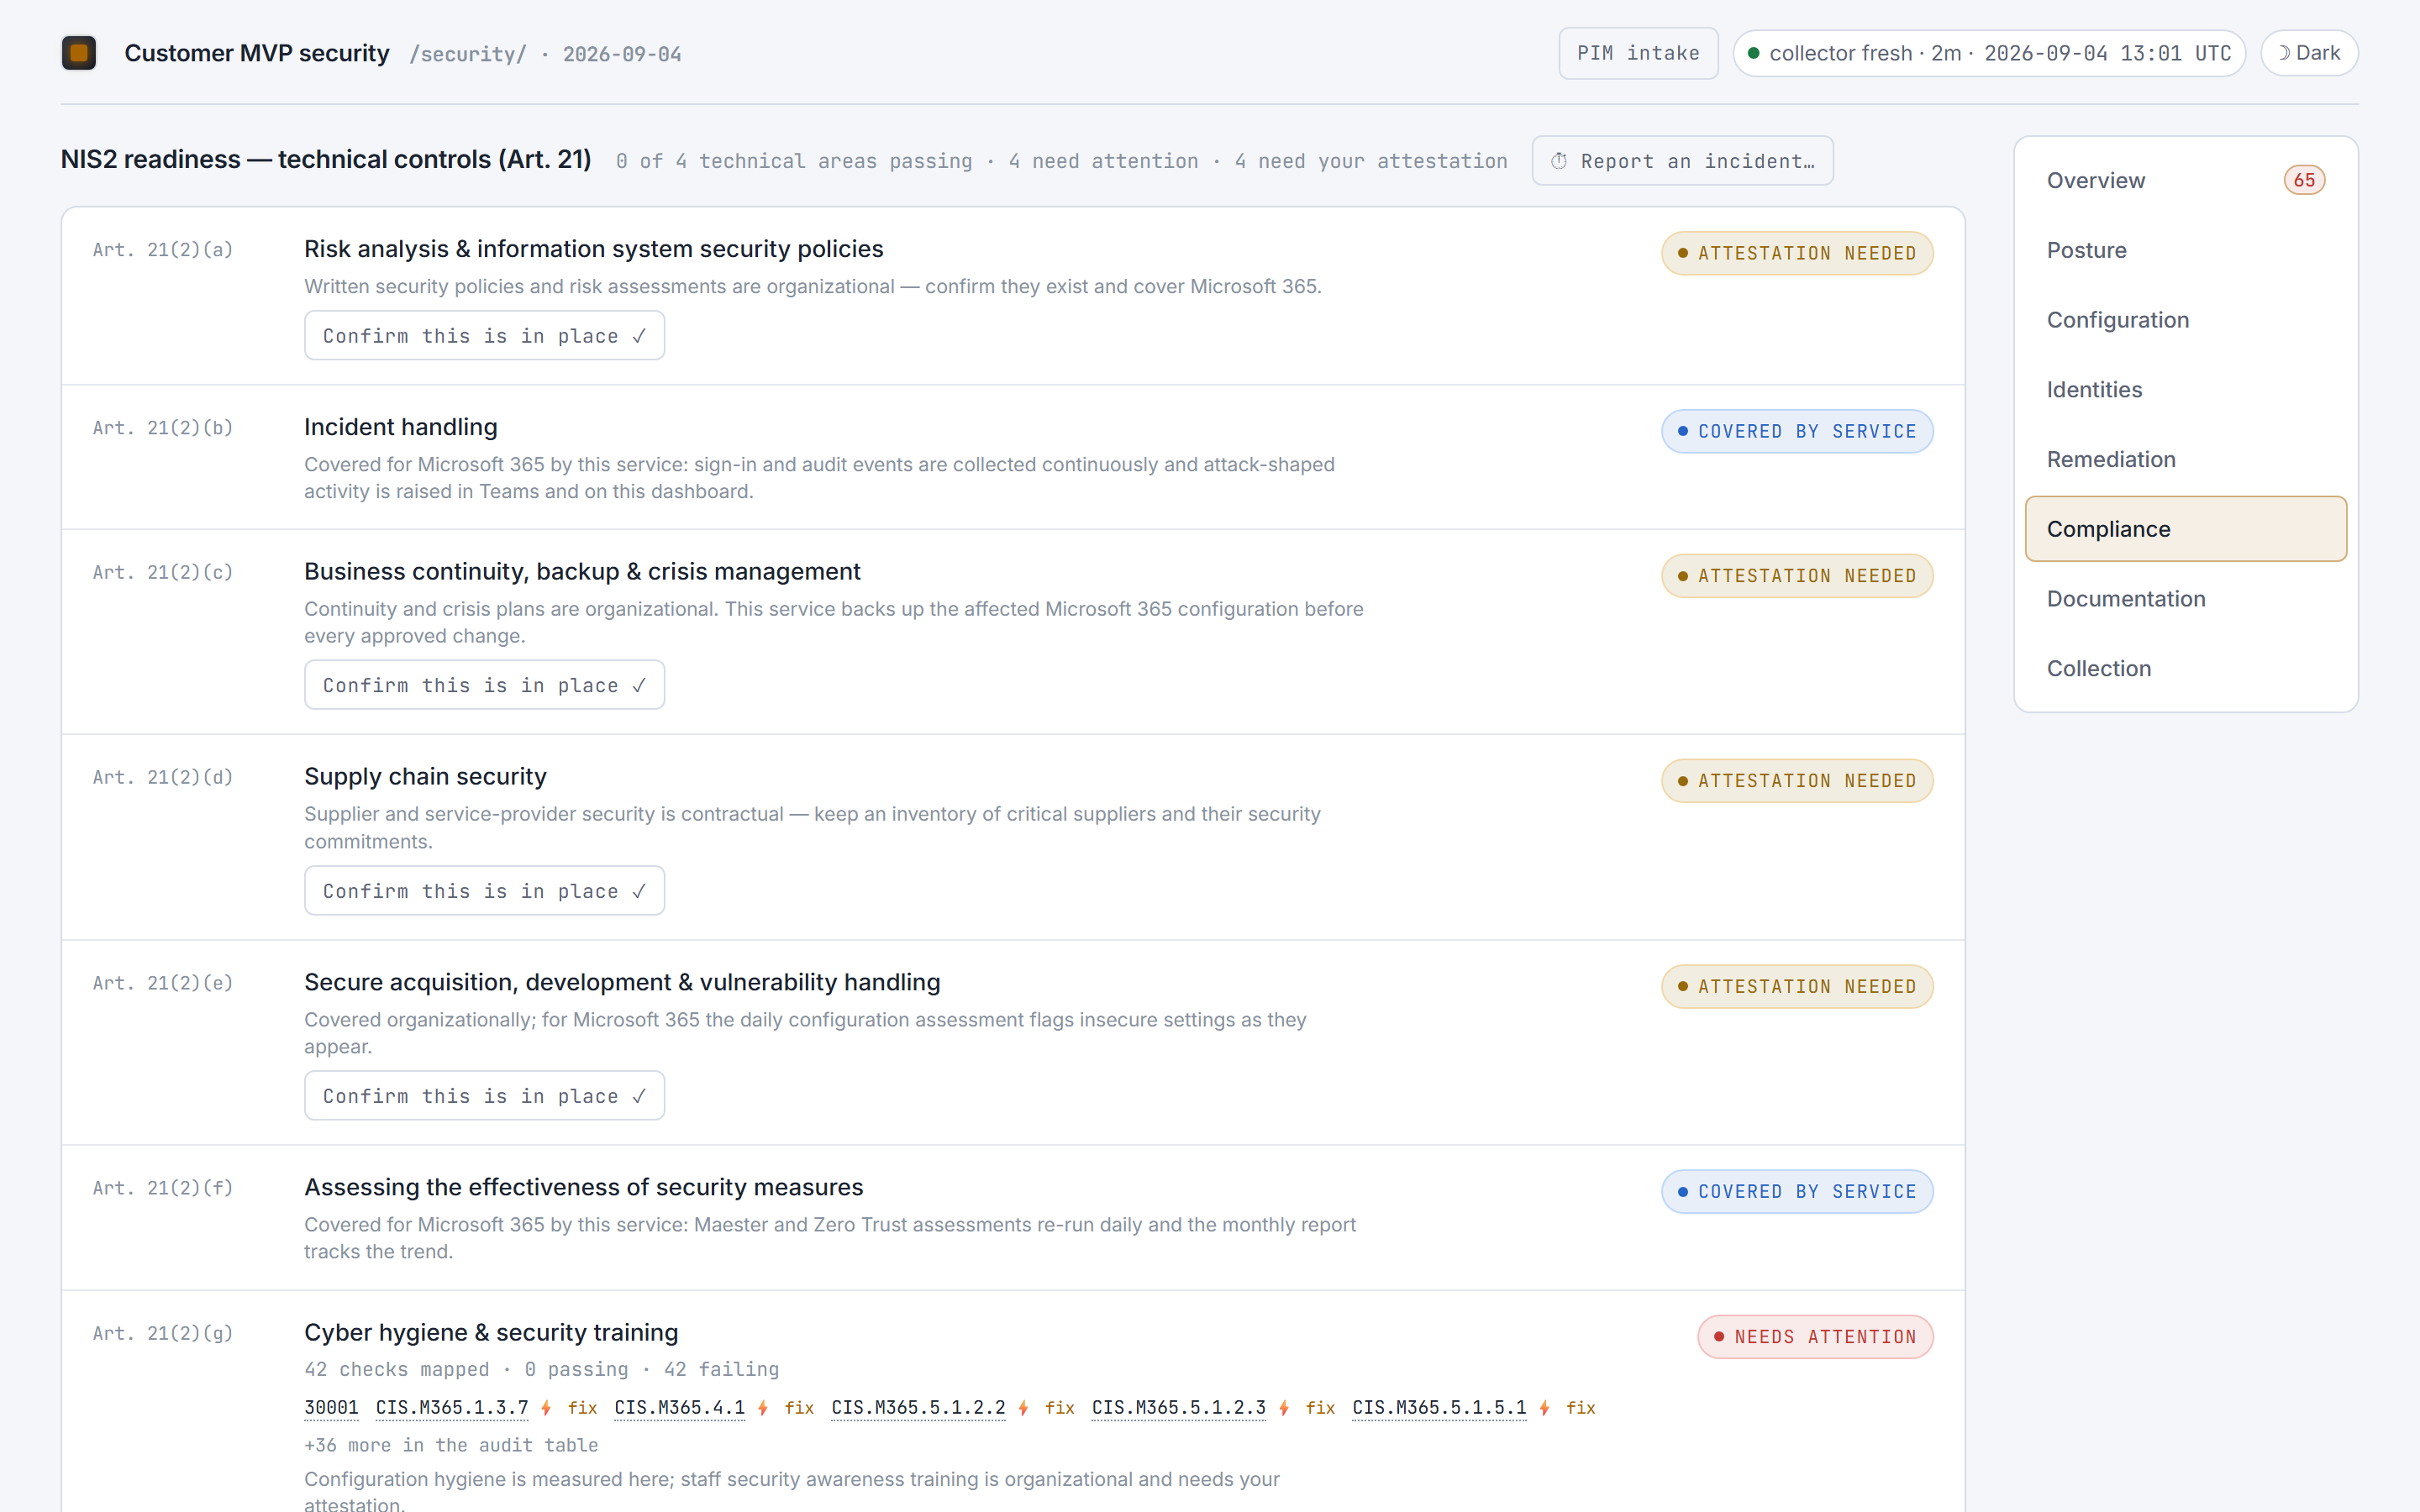Click Report an incident button
This screenshot has width=2420, height=1512.
pos(1682,161)
